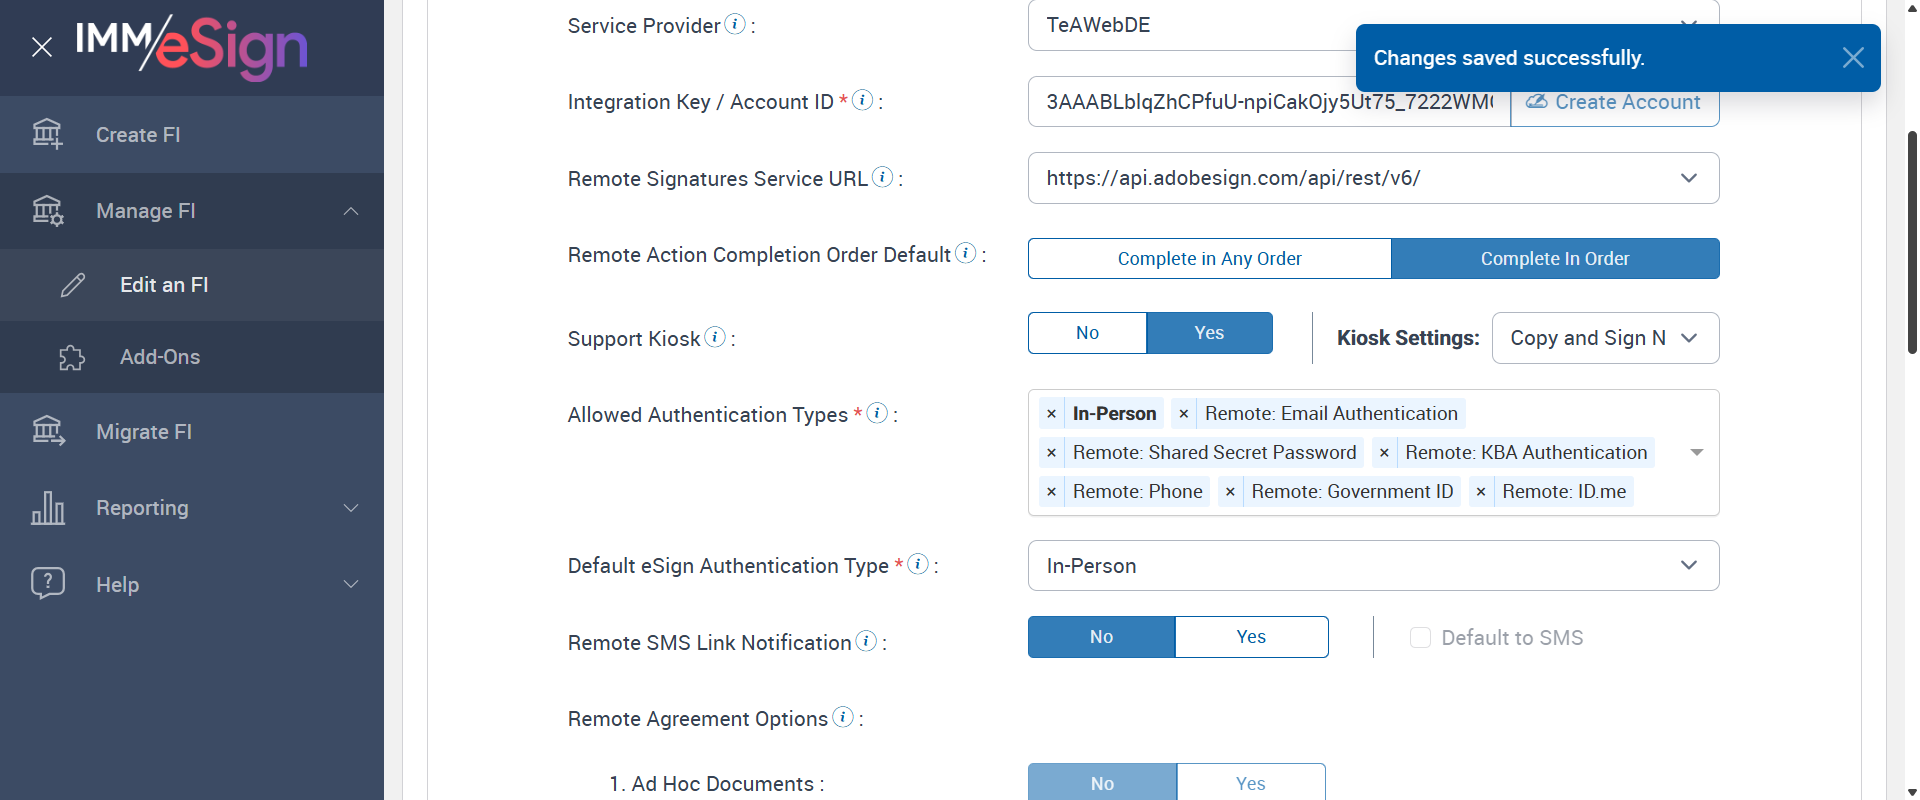Click the Create FI bank icon
The width and height of the screenshot is (1920, 800).
pyautogui.click(x=47, y=134)
